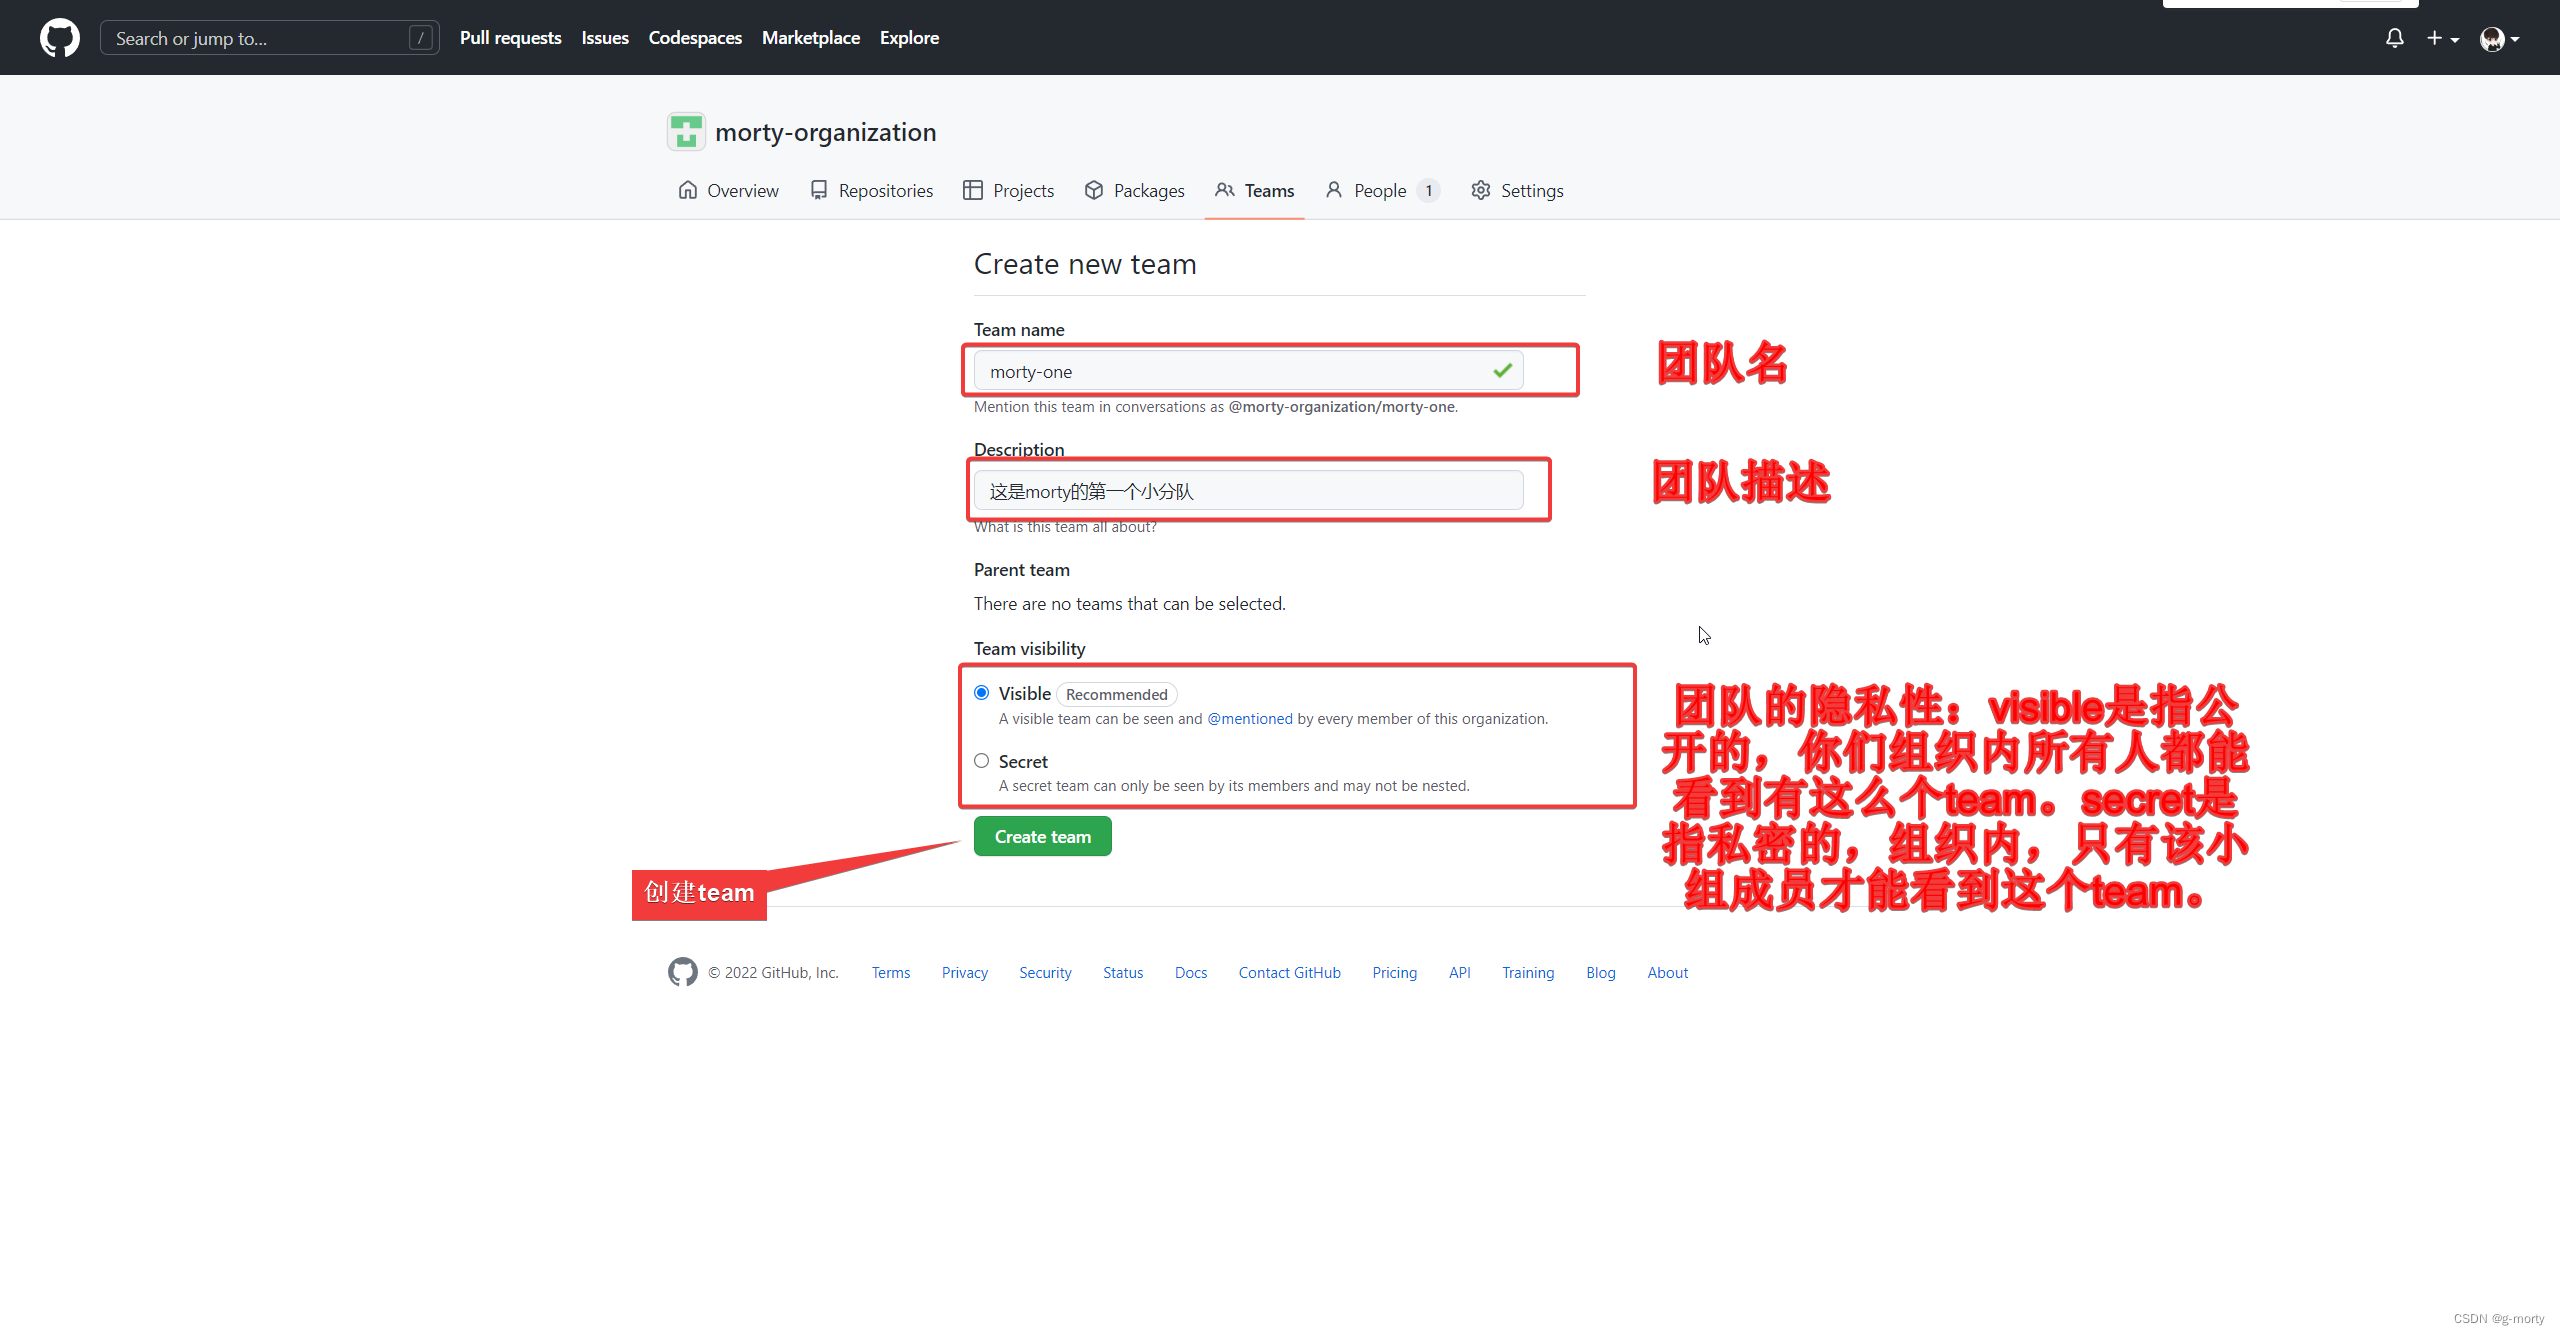
Task: Click the People count badge 1
Action: (x=1429, y=190)
